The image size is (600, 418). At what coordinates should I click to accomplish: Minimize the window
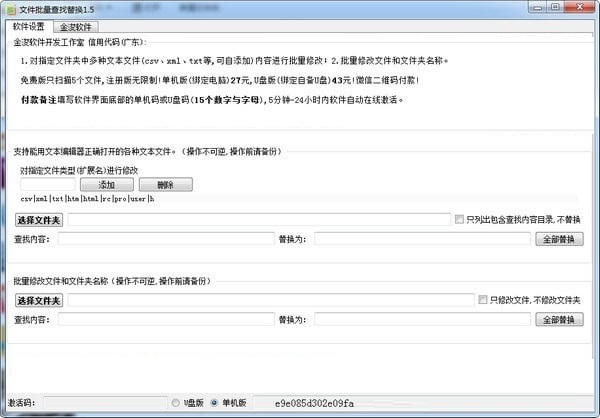[x=538, y=7]
